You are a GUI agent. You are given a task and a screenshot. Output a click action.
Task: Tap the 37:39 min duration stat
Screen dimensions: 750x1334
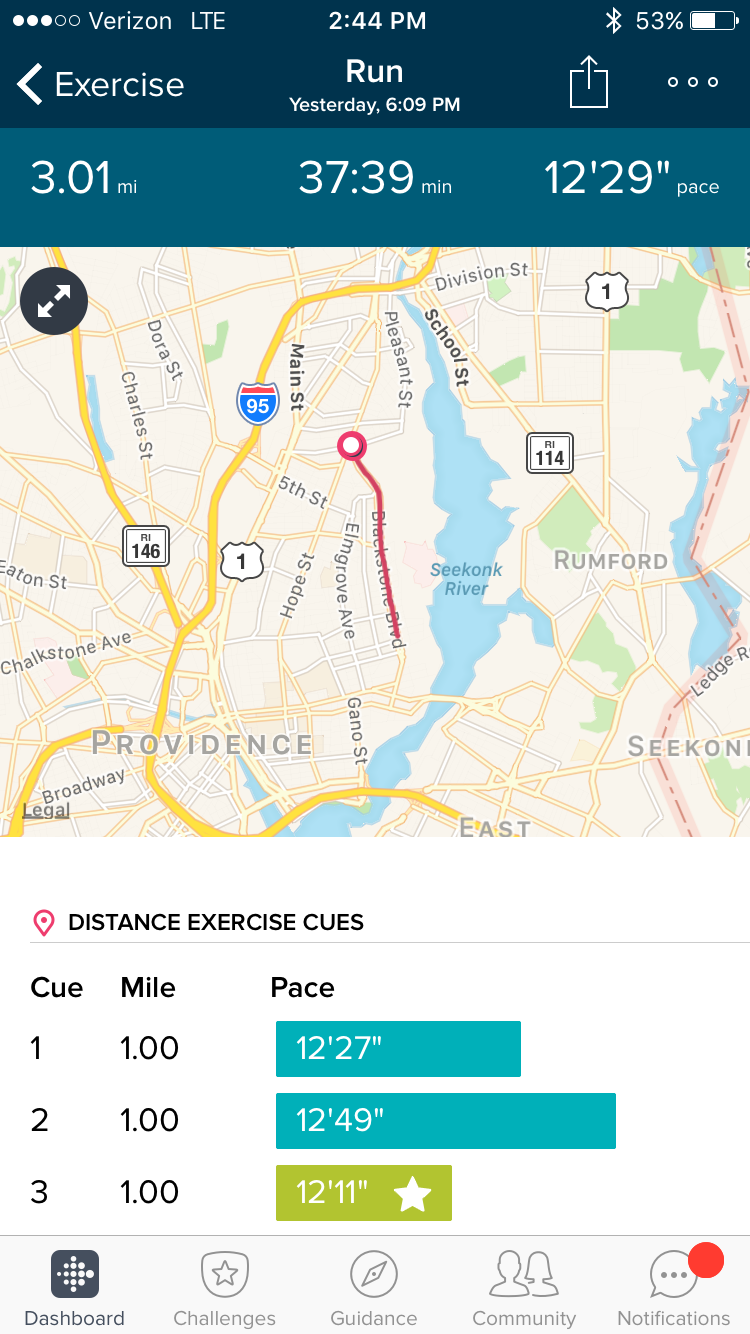(x=375, y=179)
